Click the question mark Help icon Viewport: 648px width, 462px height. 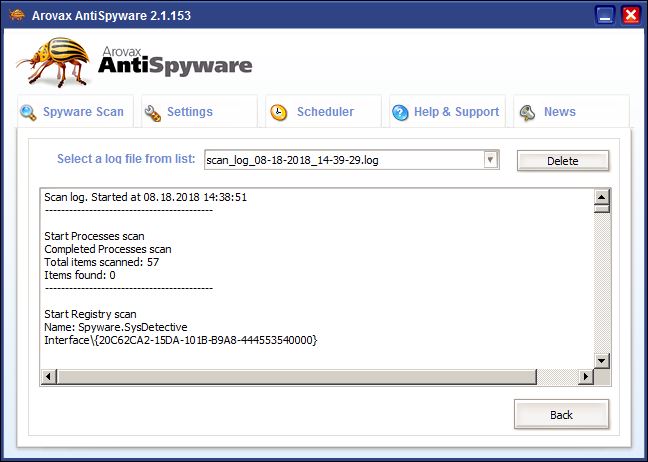(x=400, y=112)
